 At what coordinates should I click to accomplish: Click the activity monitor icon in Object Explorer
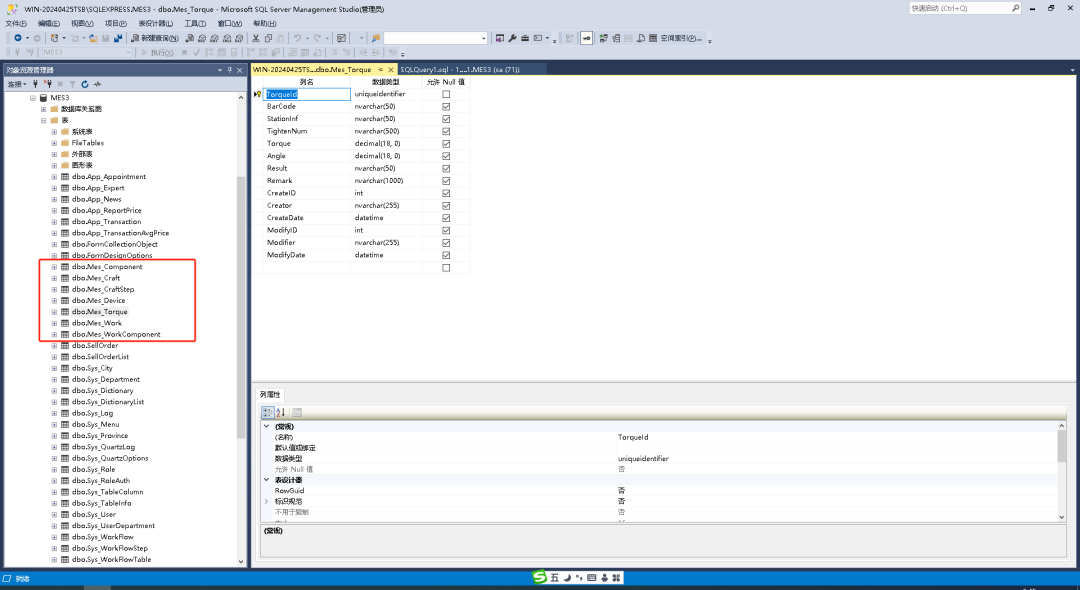97,84
